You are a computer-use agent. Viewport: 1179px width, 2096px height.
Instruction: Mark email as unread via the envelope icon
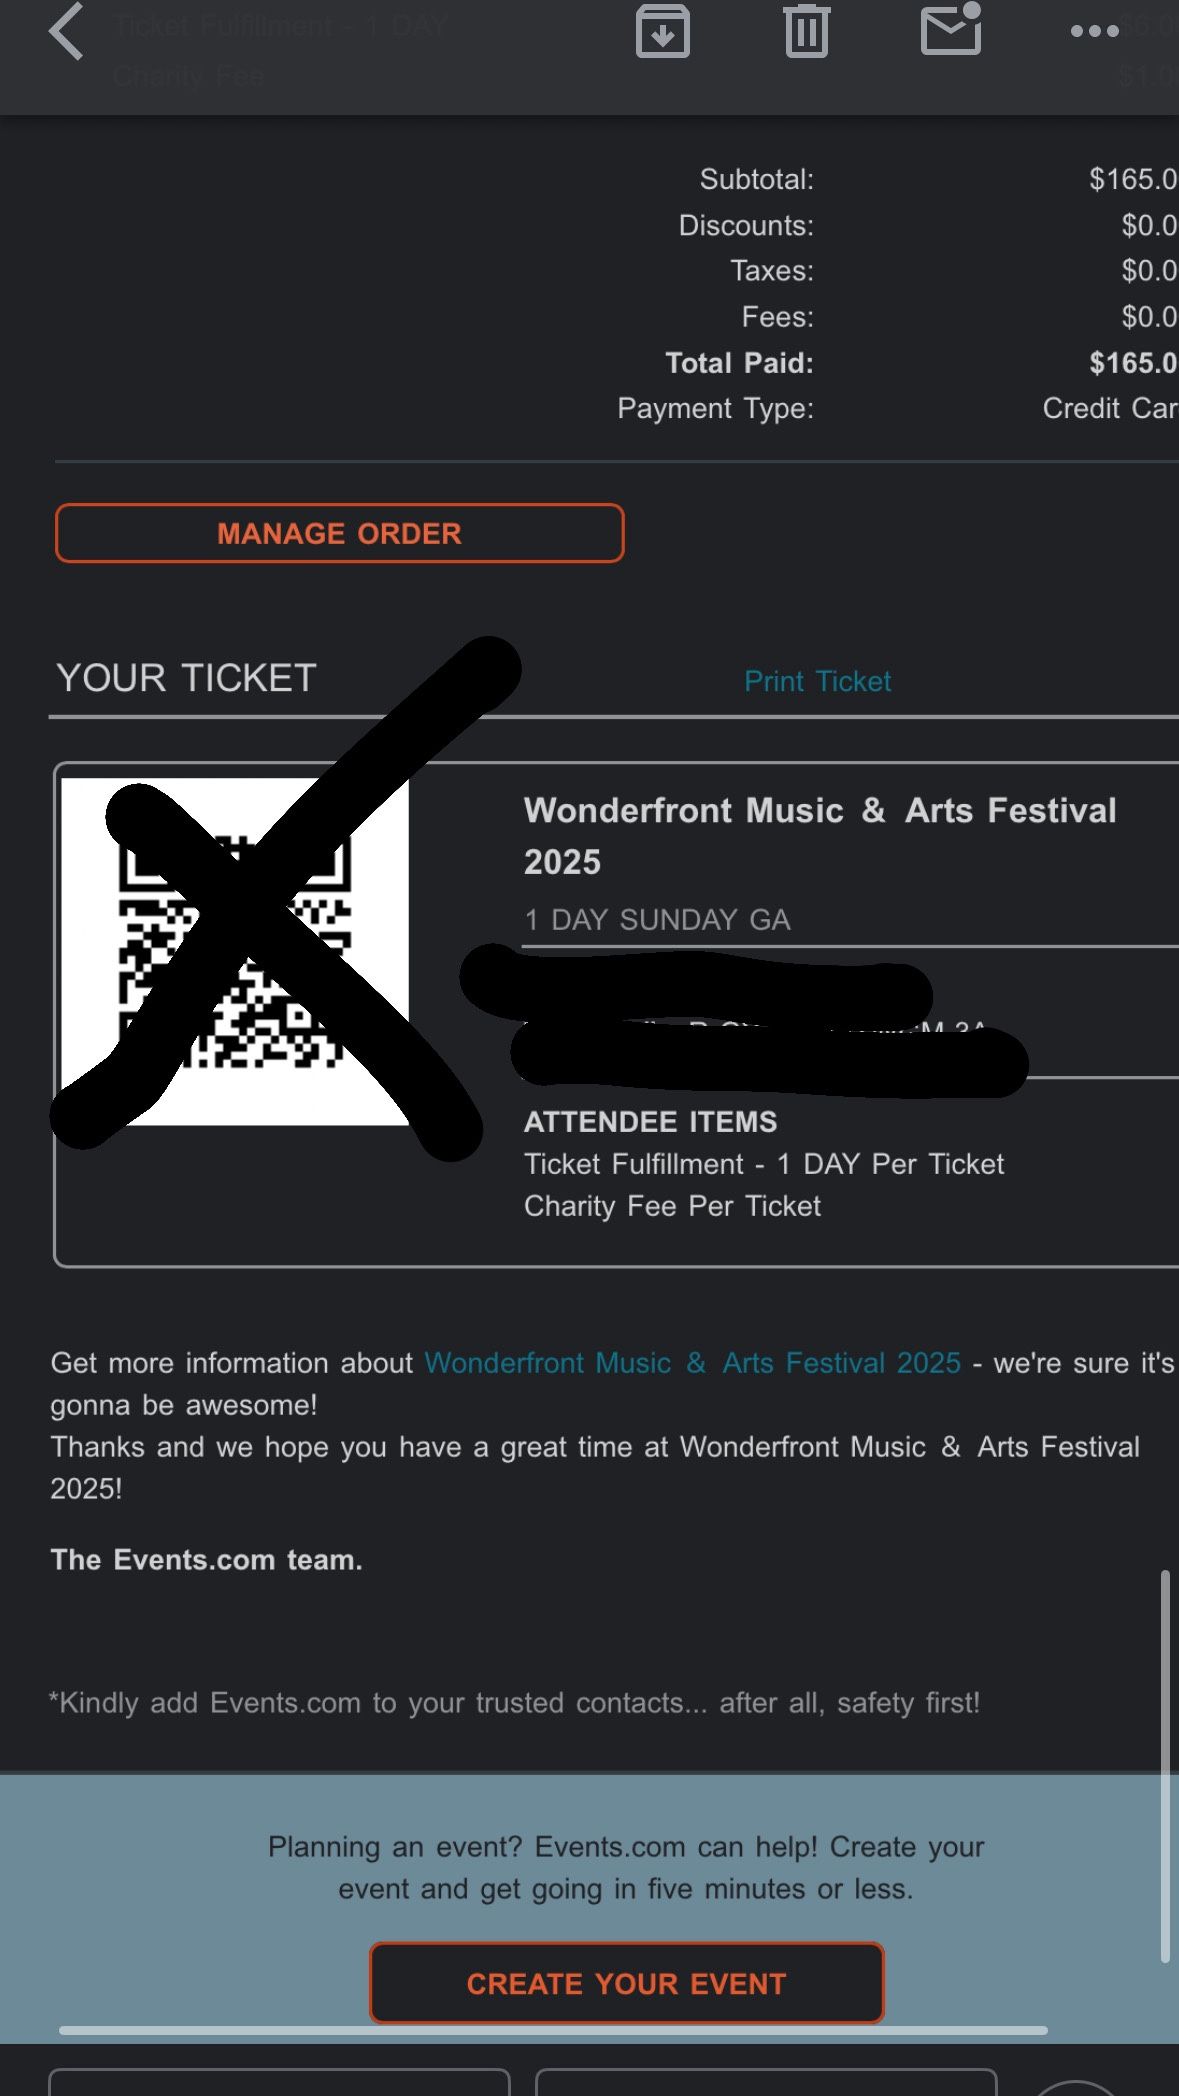tap(950, 29)
